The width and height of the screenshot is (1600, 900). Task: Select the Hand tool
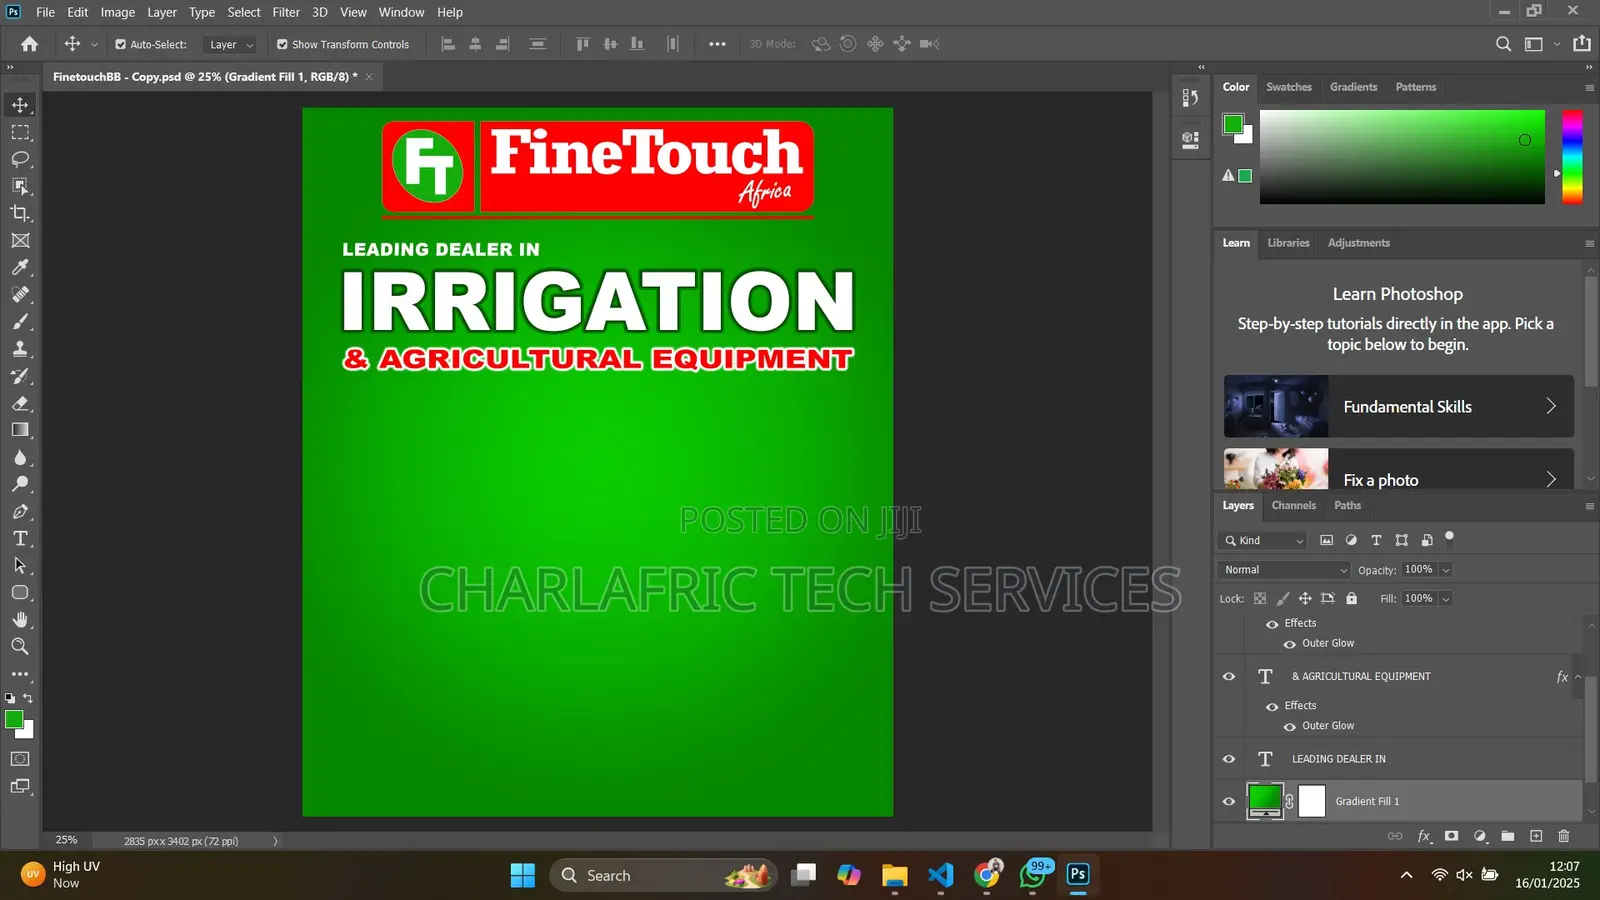[20, 619]
